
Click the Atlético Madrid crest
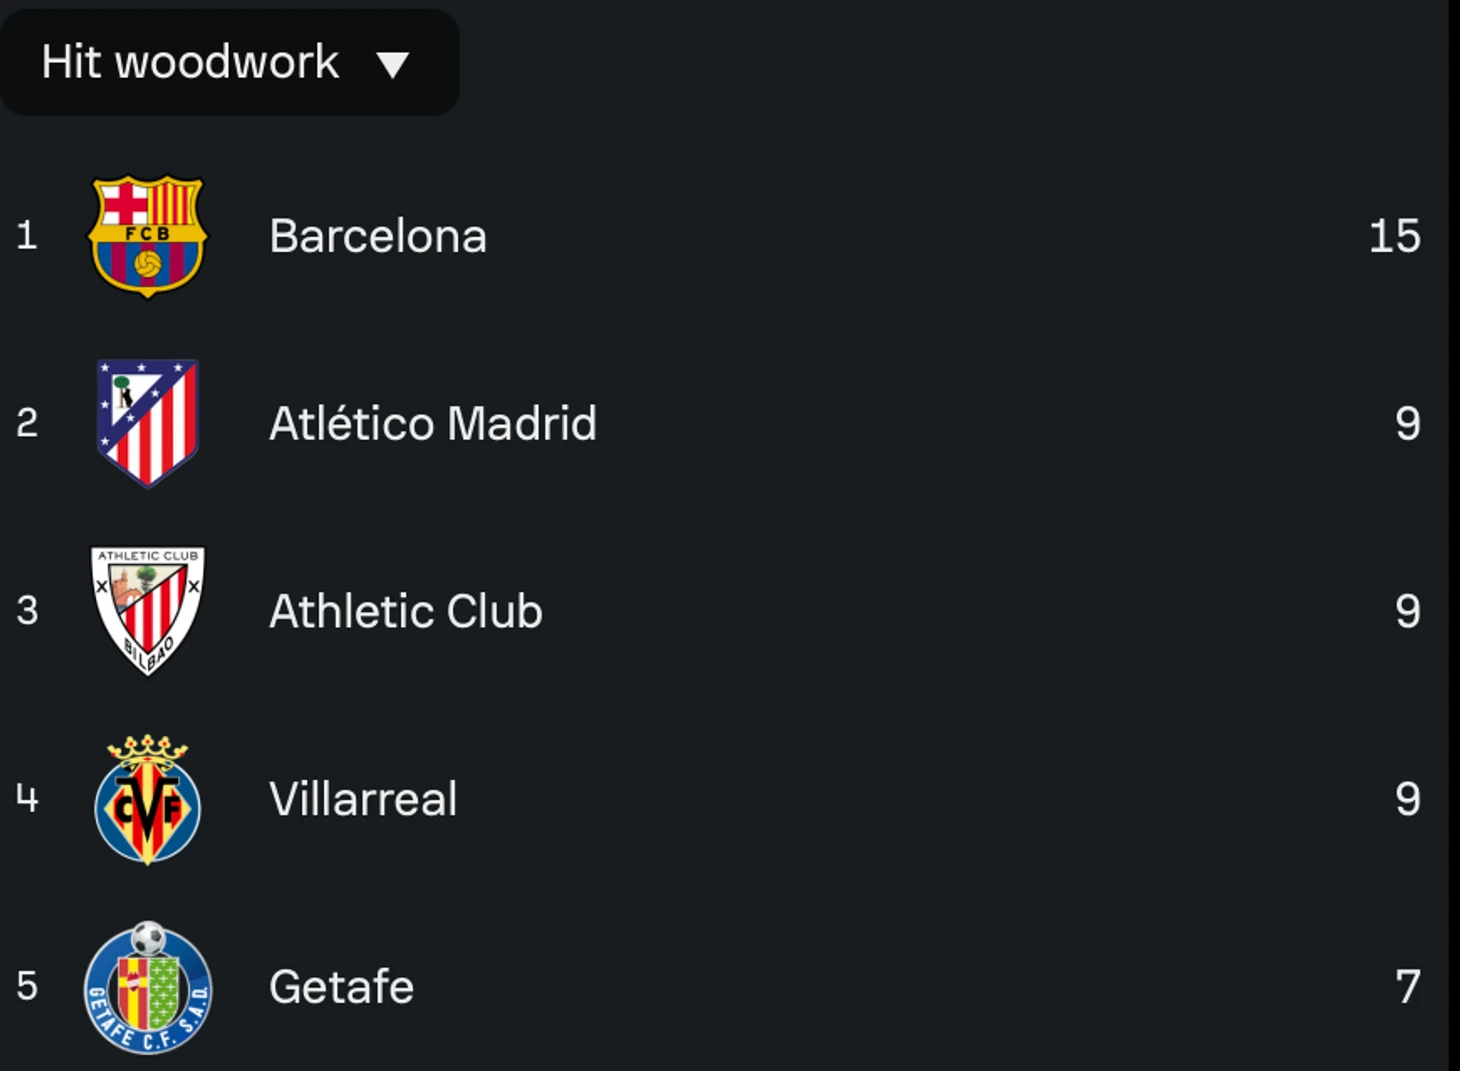148,423
